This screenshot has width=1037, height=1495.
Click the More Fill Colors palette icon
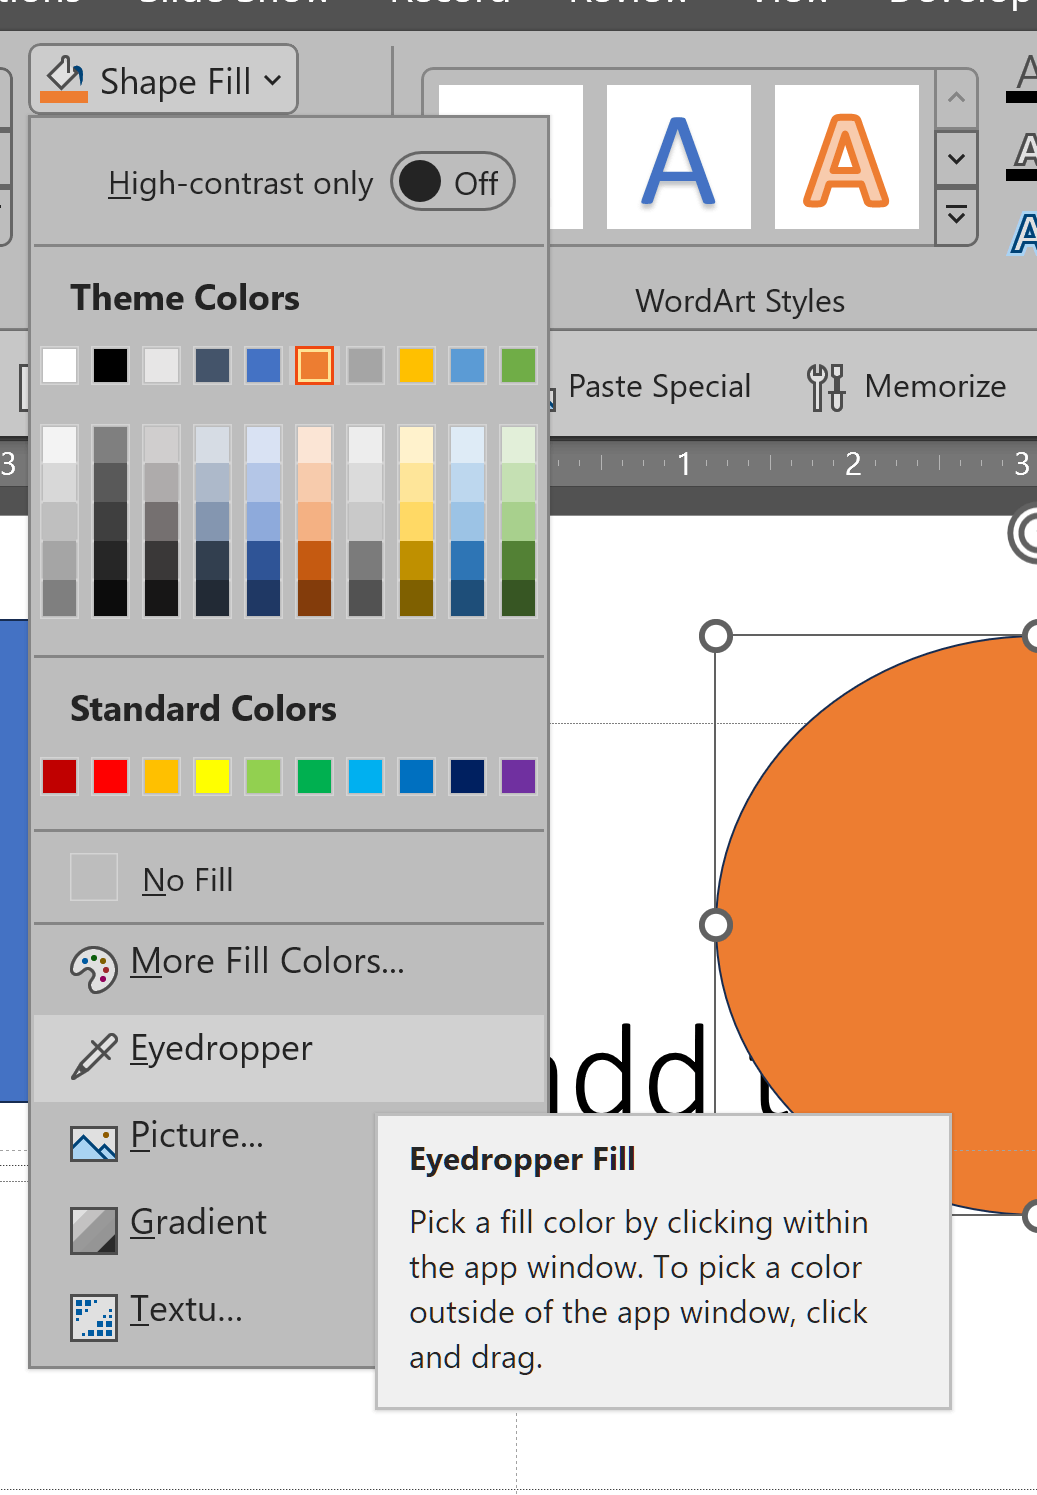(x=93, y=968)
